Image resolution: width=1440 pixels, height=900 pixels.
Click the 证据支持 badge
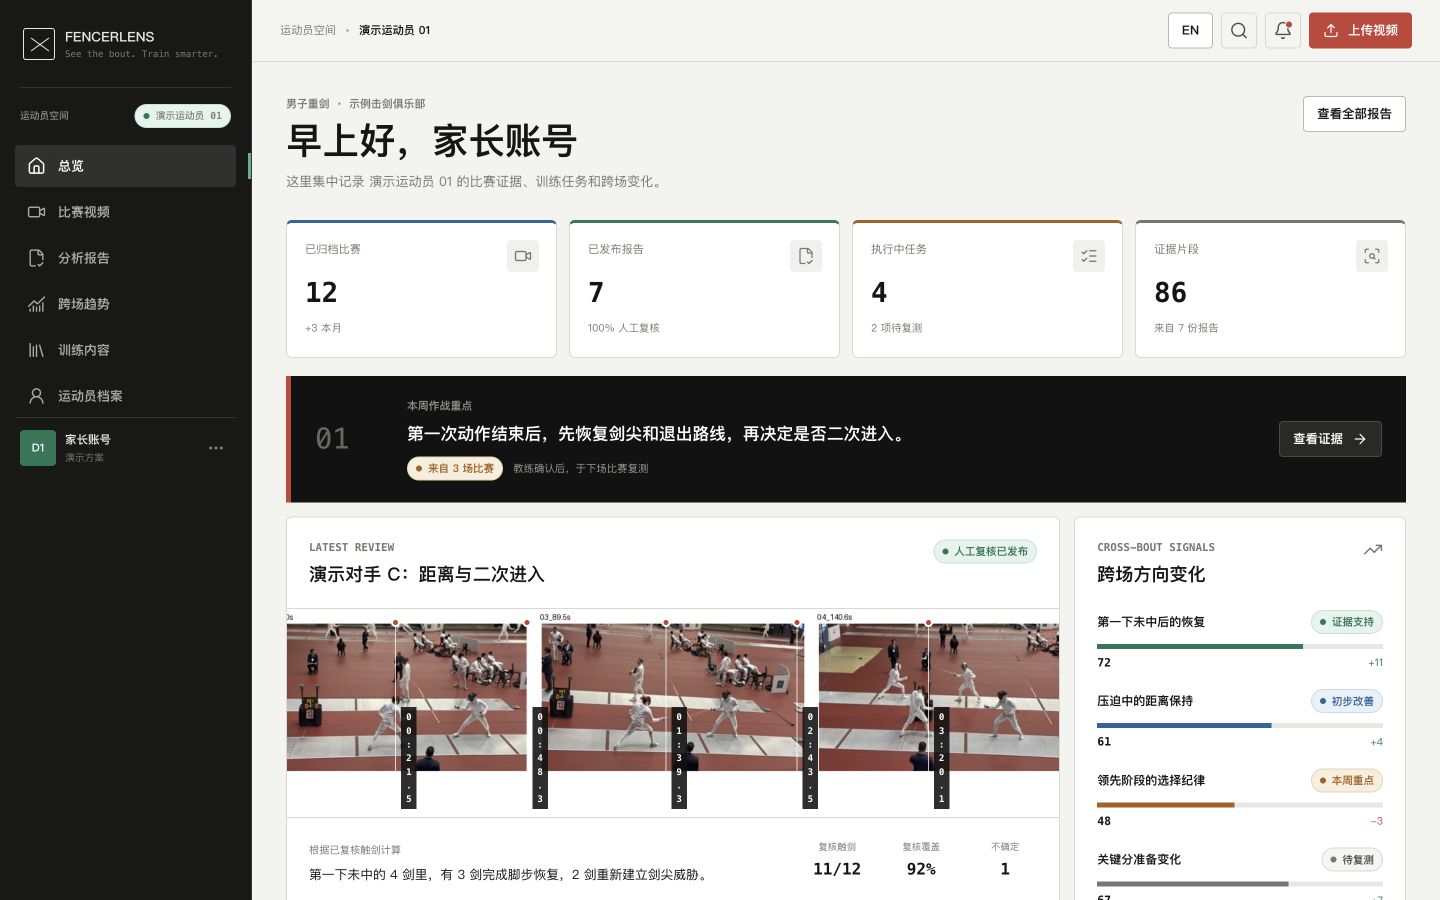1347,622
